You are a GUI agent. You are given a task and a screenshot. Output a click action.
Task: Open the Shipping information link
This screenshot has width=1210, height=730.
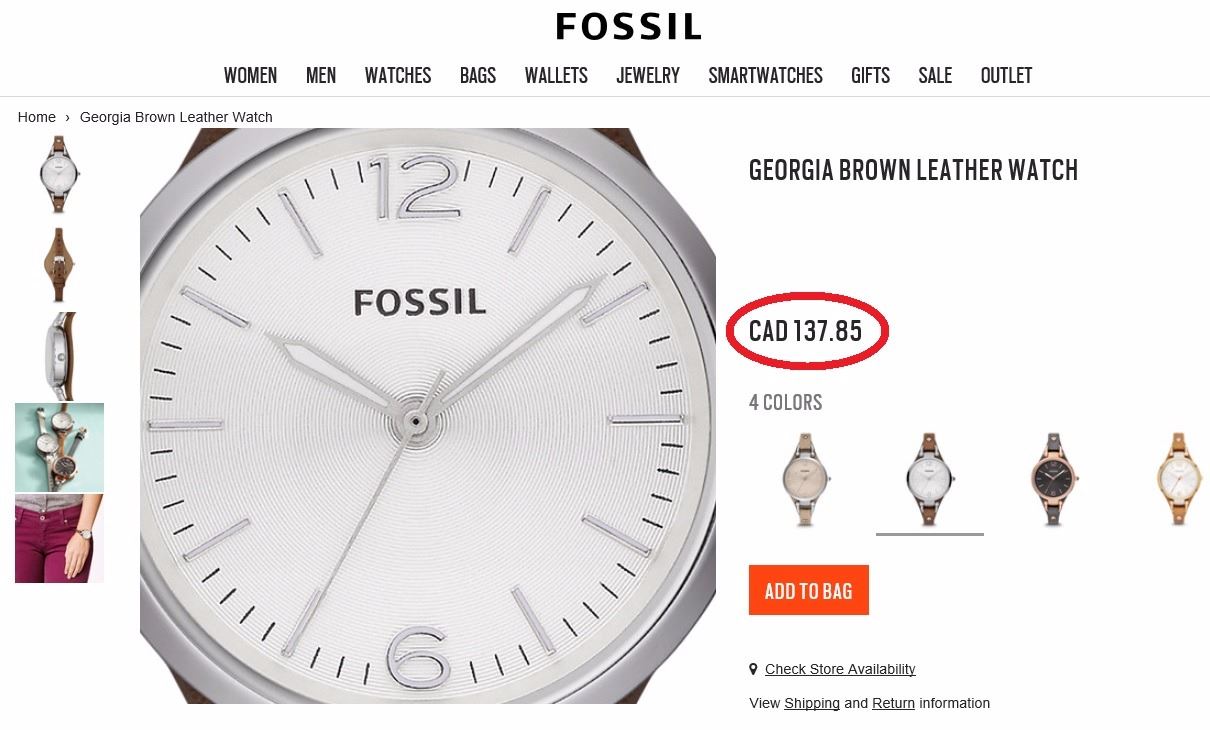(812, 703)
